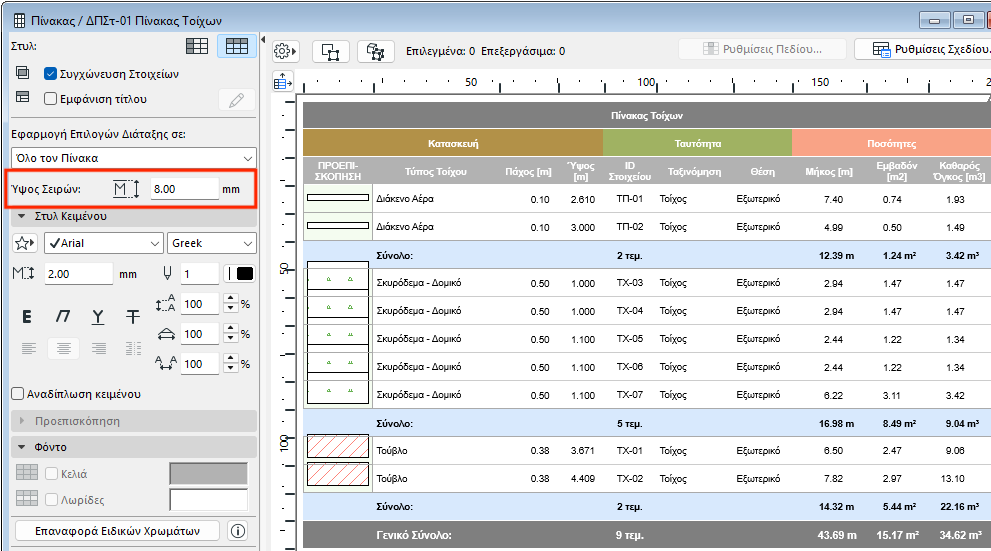Screen dimensions: 991x551
Task: Apply underline text formatting
Action: click(x=97, y=317)
